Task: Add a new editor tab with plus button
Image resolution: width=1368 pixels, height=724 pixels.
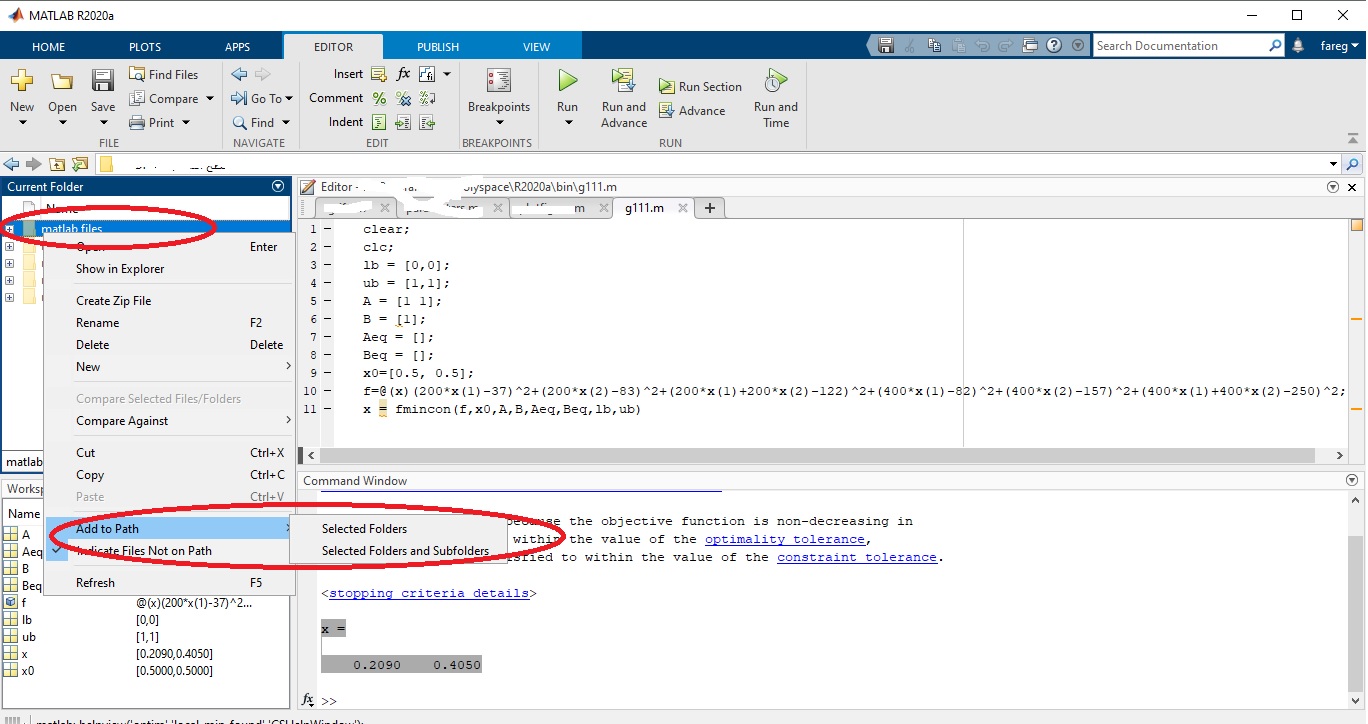Action: [x=710, y=208]
